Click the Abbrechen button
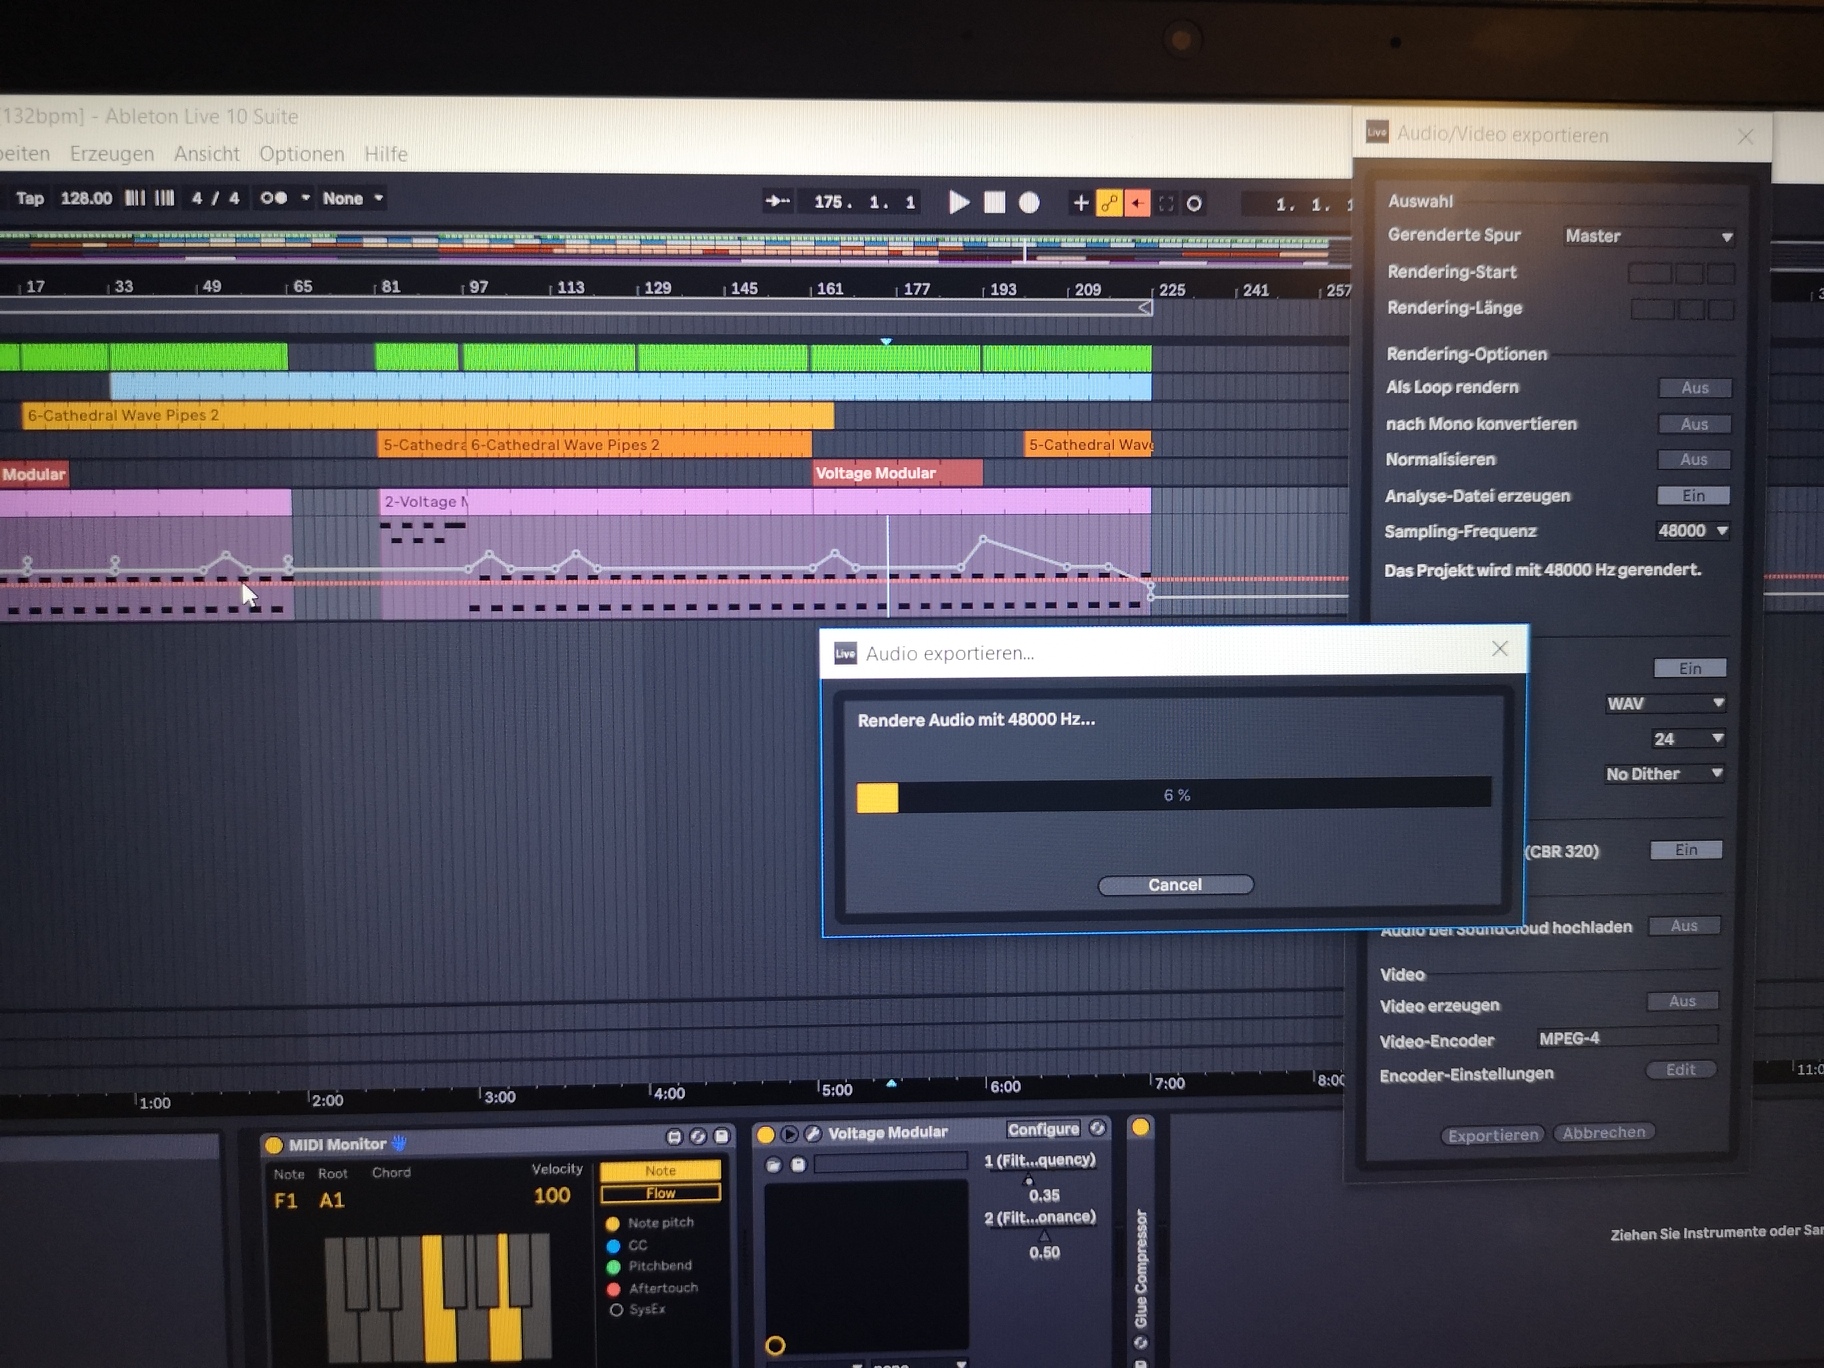Screen dimensions: 1824x1368 1604,1132
